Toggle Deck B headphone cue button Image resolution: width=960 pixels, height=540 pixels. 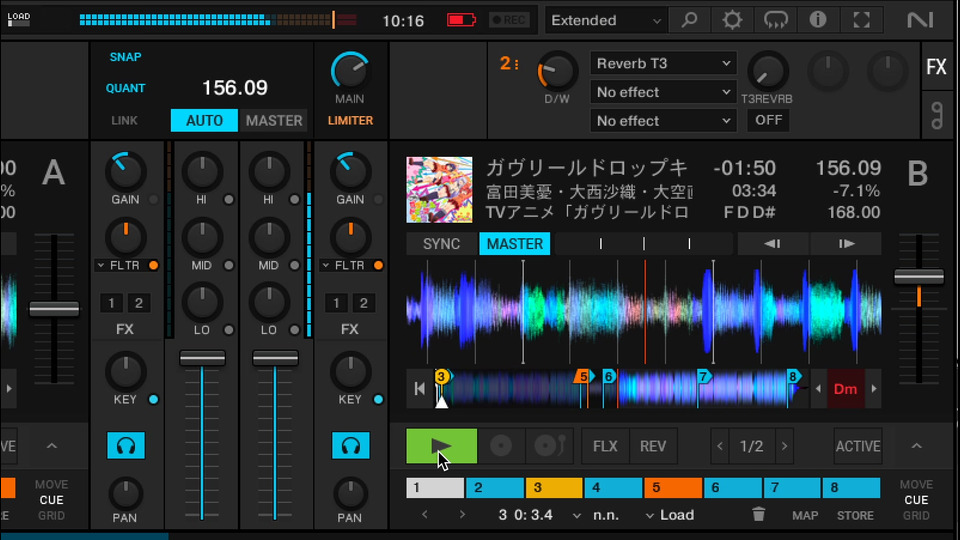tap(350, 446)
